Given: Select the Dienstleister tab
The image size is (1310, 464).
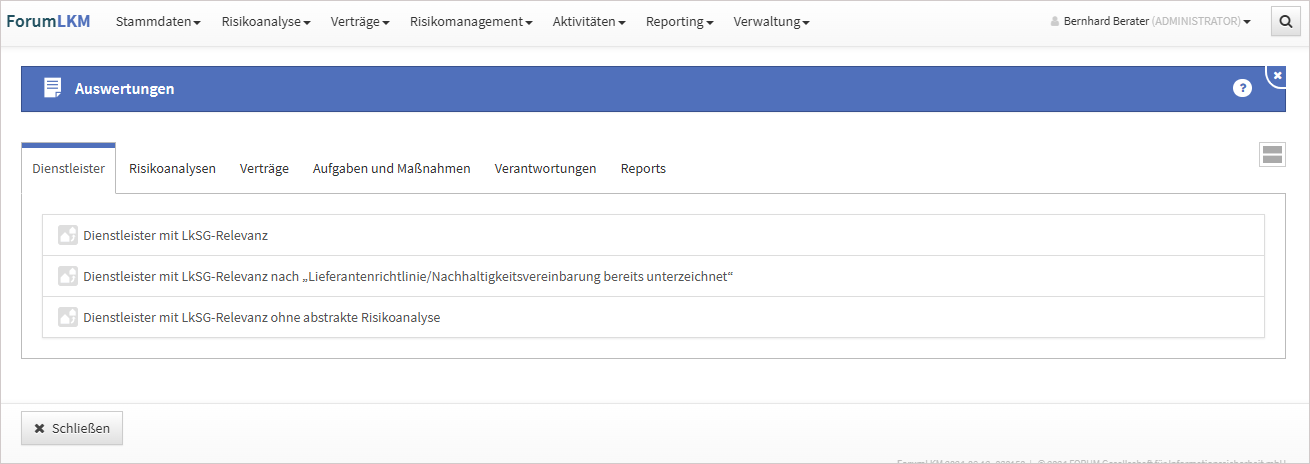Looking at the screenshot, I should pyautogui.click(x=69, y=168).
